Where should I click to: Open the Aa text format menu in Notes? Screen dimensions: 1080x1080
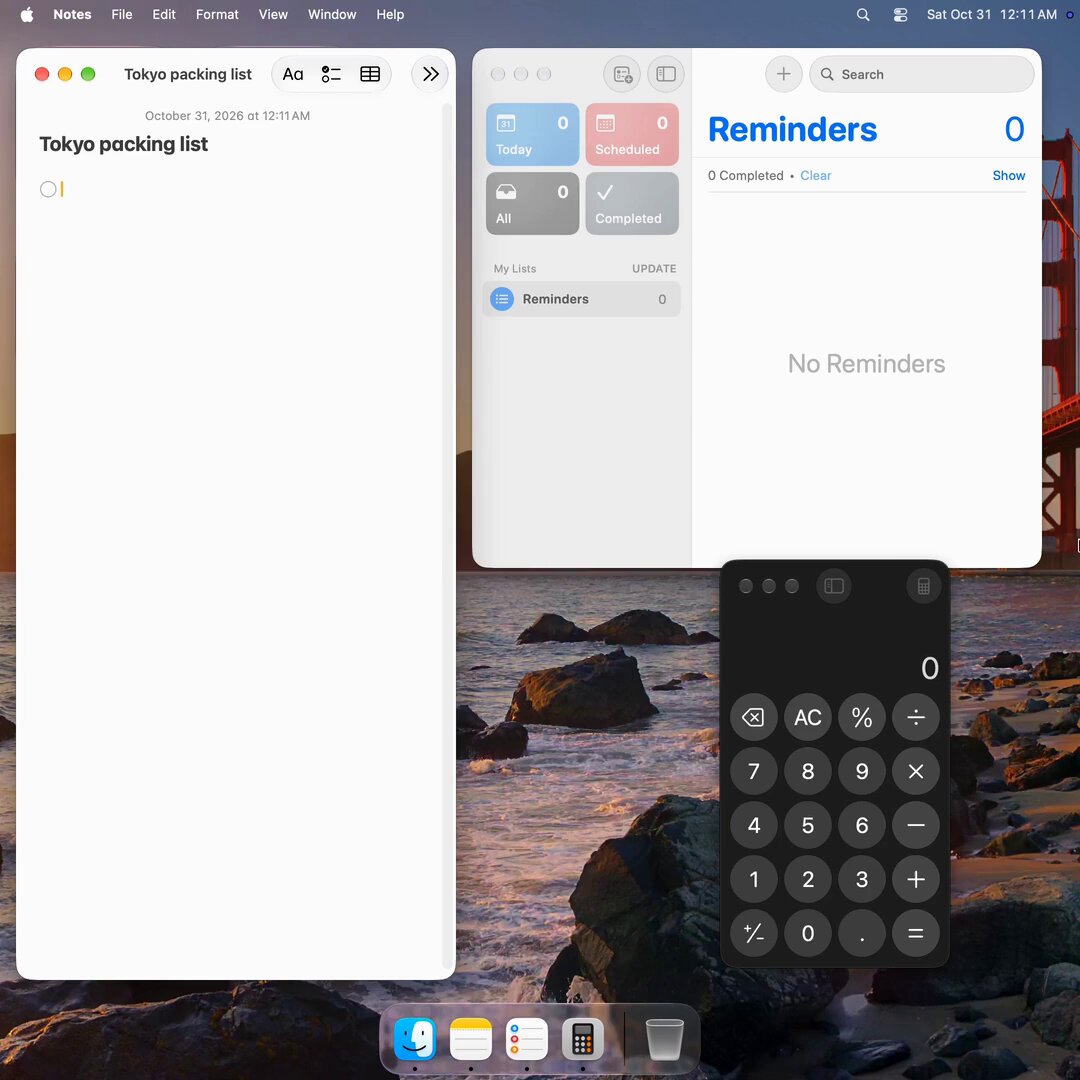coord(293,74)
